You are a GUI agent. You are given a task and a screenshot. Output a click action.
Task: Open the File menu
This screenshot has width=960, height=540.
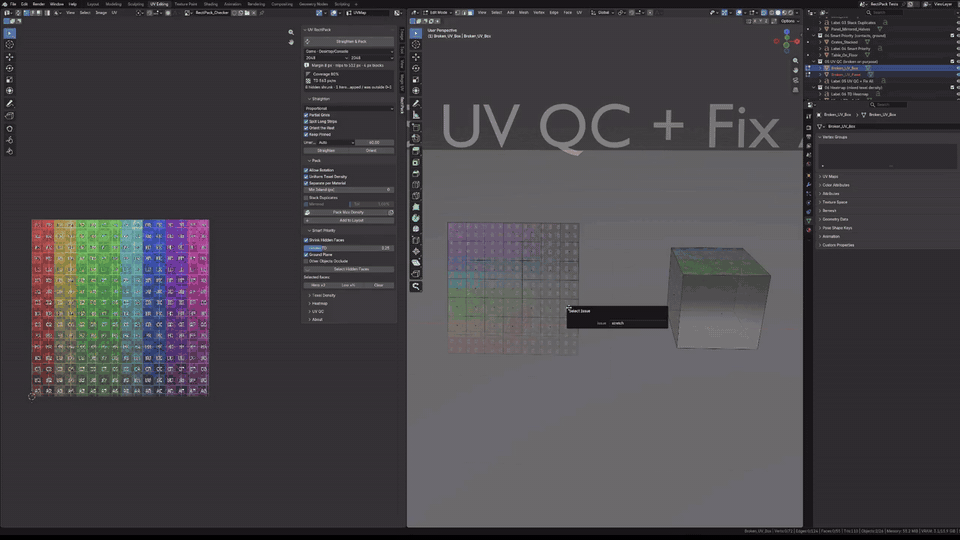tap(13, 4)
